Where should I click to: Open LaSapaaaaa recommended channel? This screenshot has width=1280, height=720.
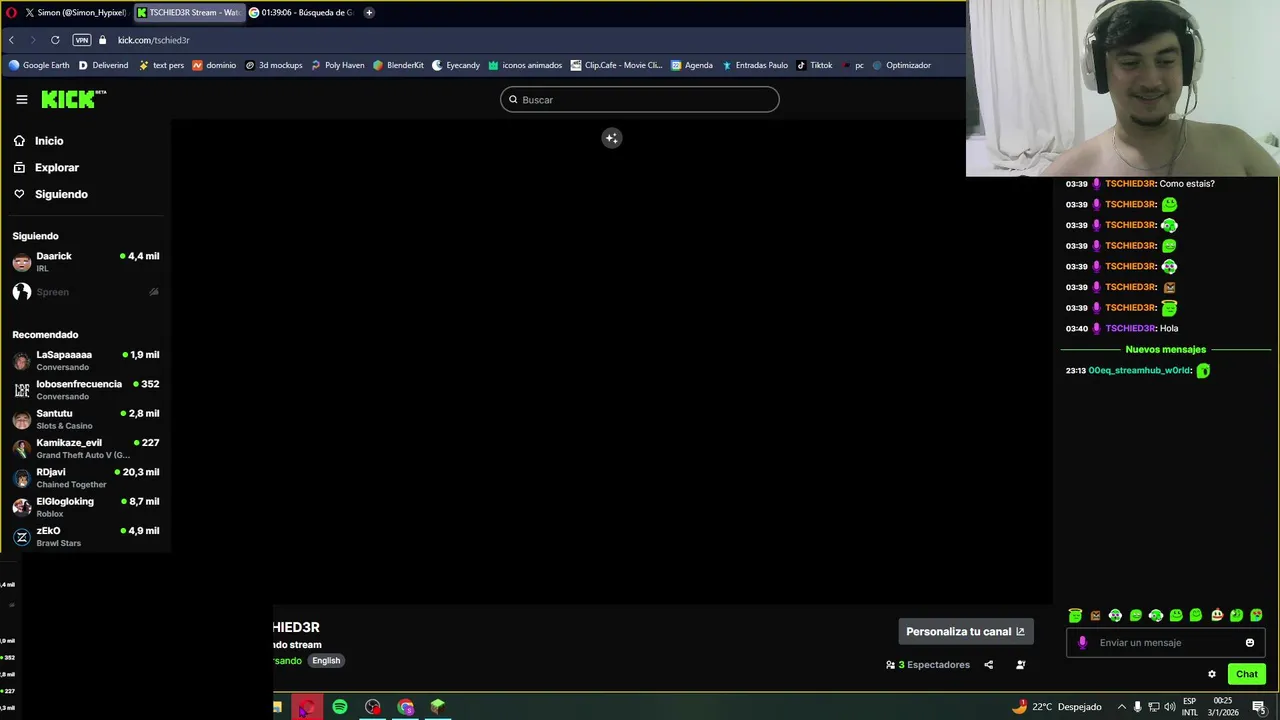[86, 360]
